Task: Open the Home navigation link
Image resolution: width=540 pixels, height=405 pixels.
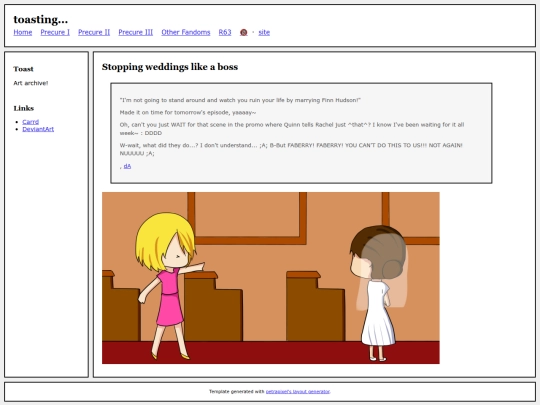Action: point(23,32)
